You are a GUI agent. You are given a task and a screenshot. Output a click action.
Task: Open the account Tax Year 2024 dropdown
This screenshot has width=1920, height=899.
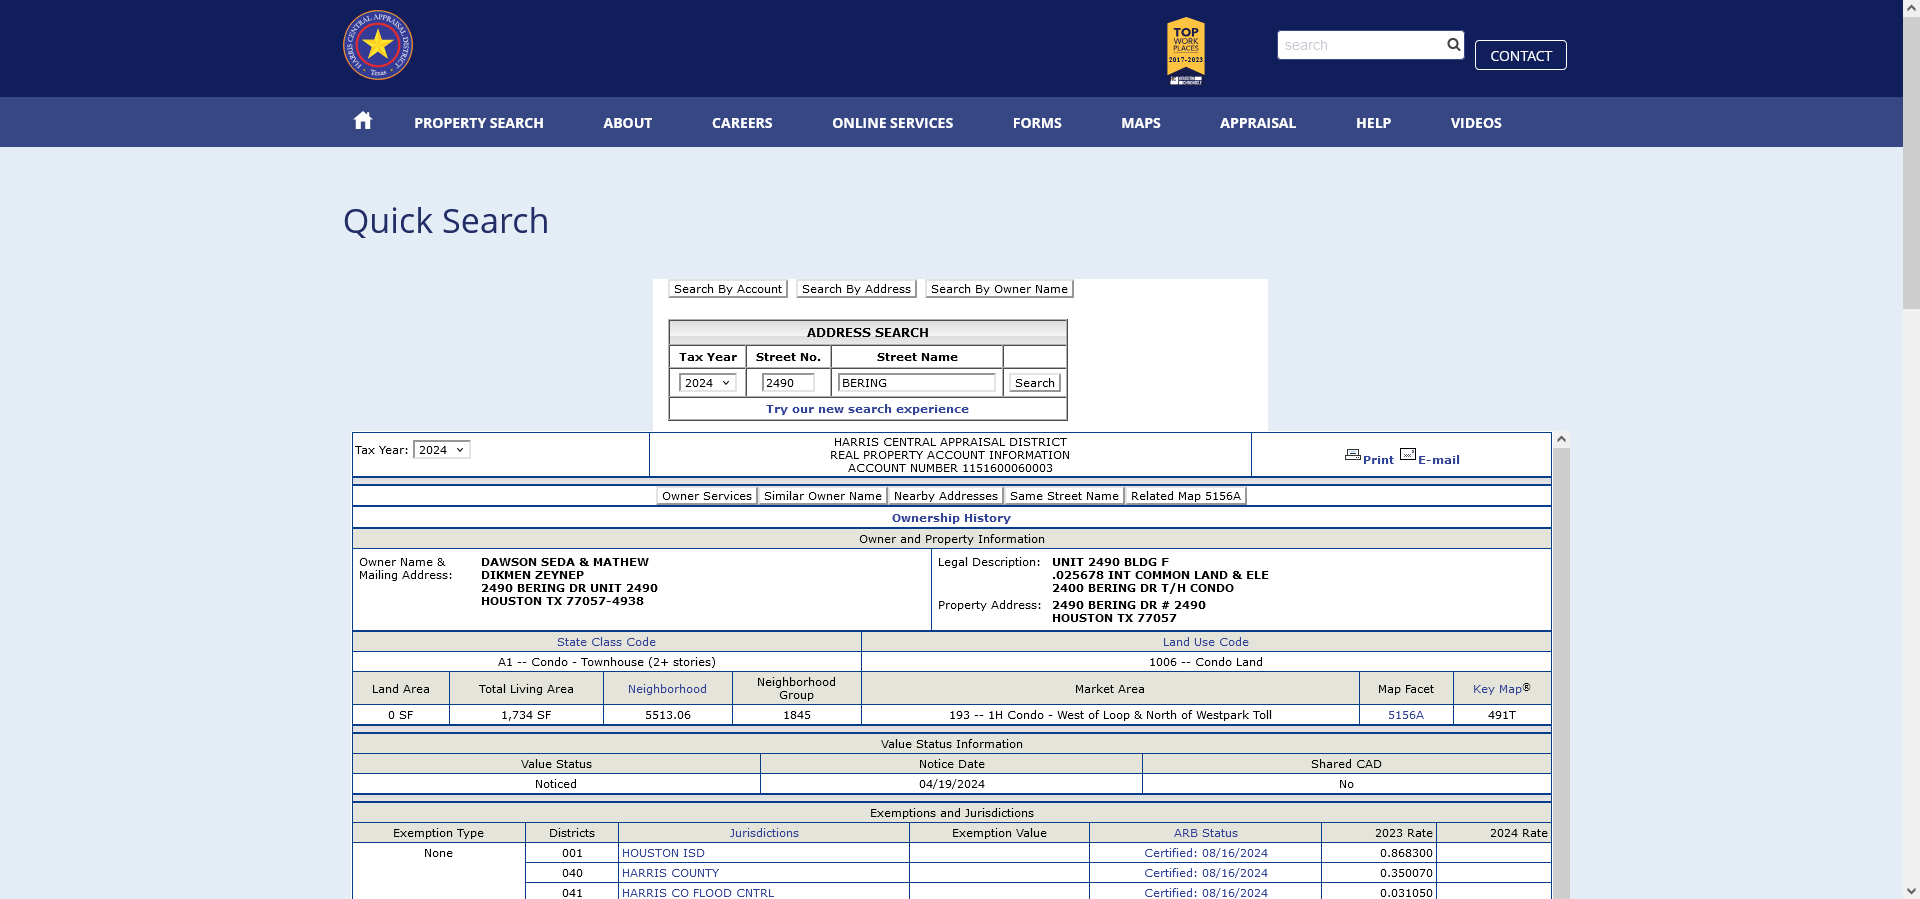[x=441, y=450]
